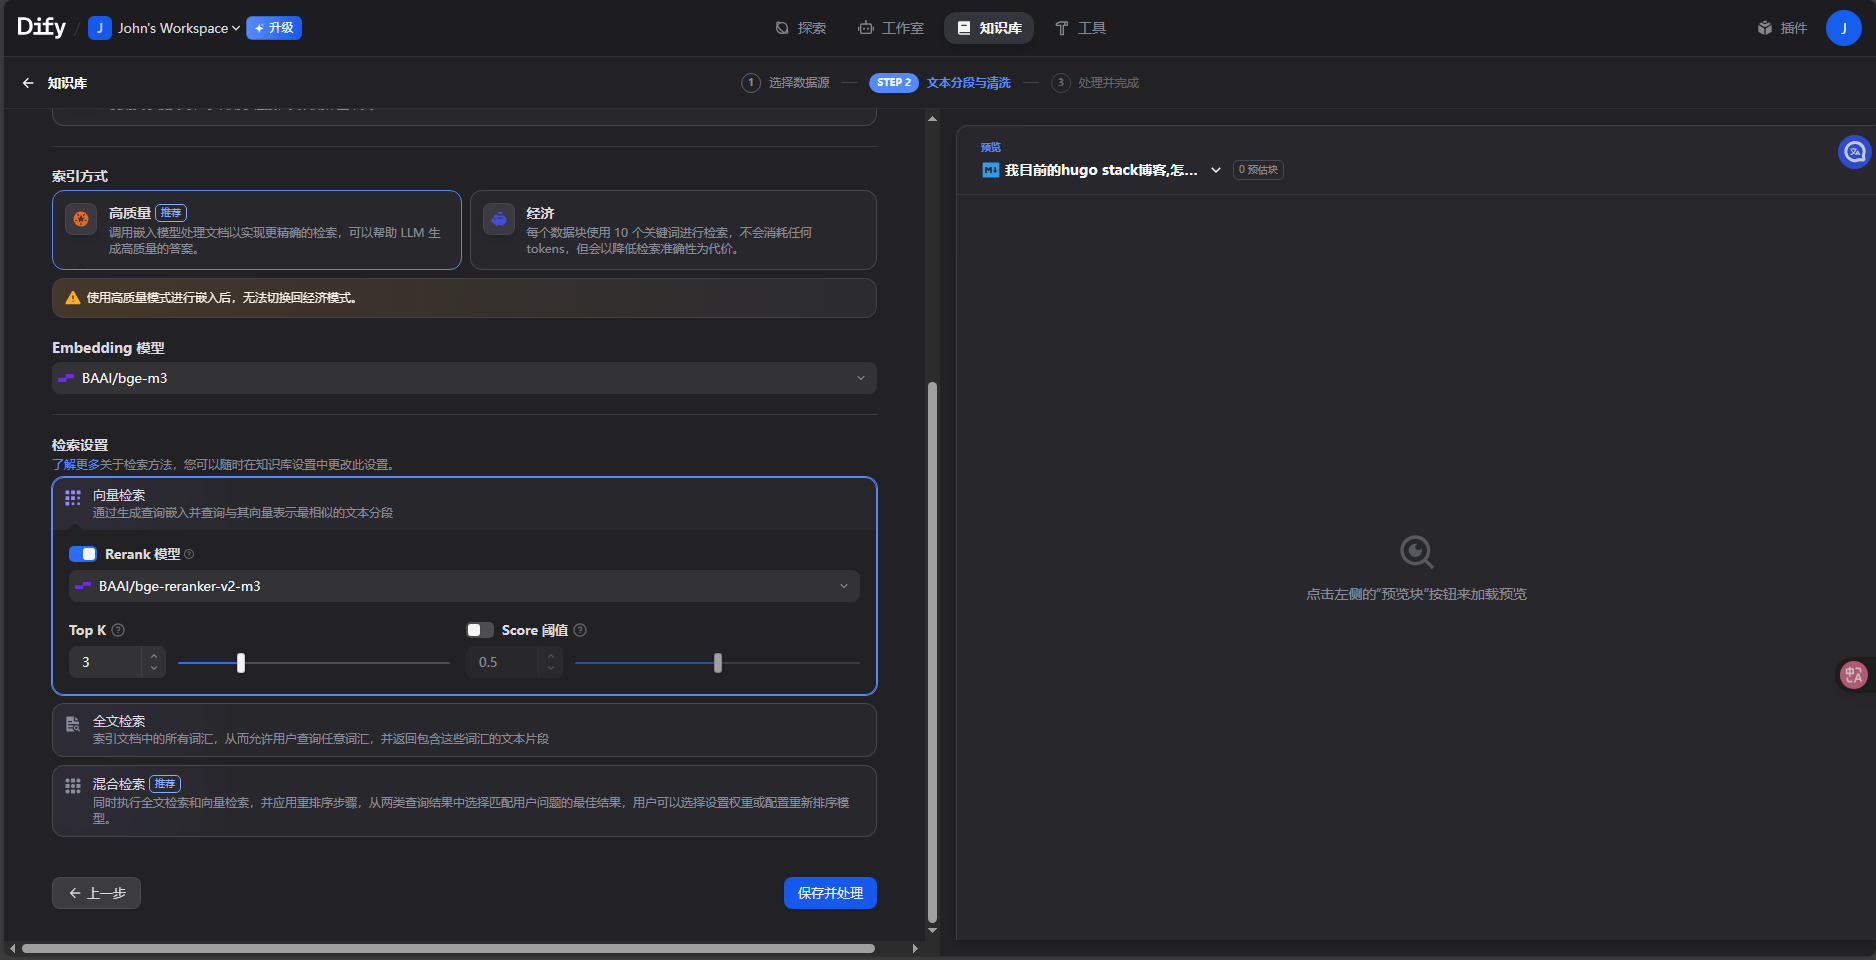Viewport: 1876px width, 960px height.
Task: Click the back arrow next to 知识库
Action: (28, 83)
